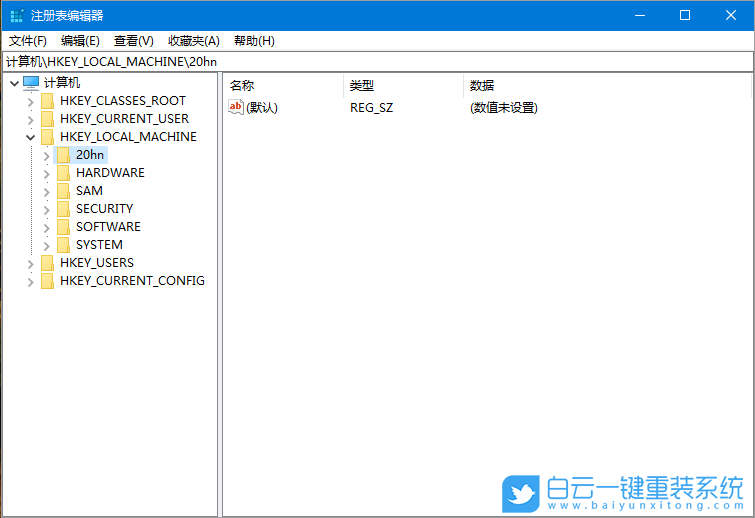
Task: Click the HKEY_USERS folder icon
Action: (x=47, y=263)
